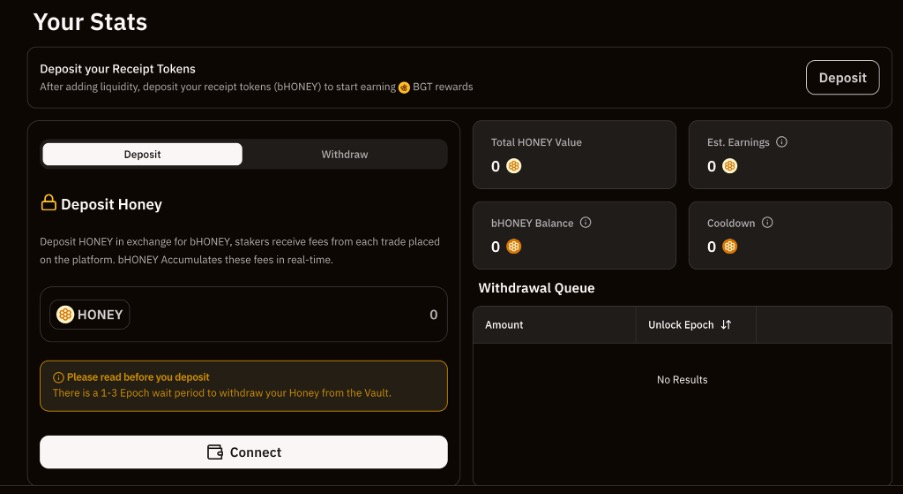
Task: Click the bHONEY Balance info icon
Action: [586, 222]
